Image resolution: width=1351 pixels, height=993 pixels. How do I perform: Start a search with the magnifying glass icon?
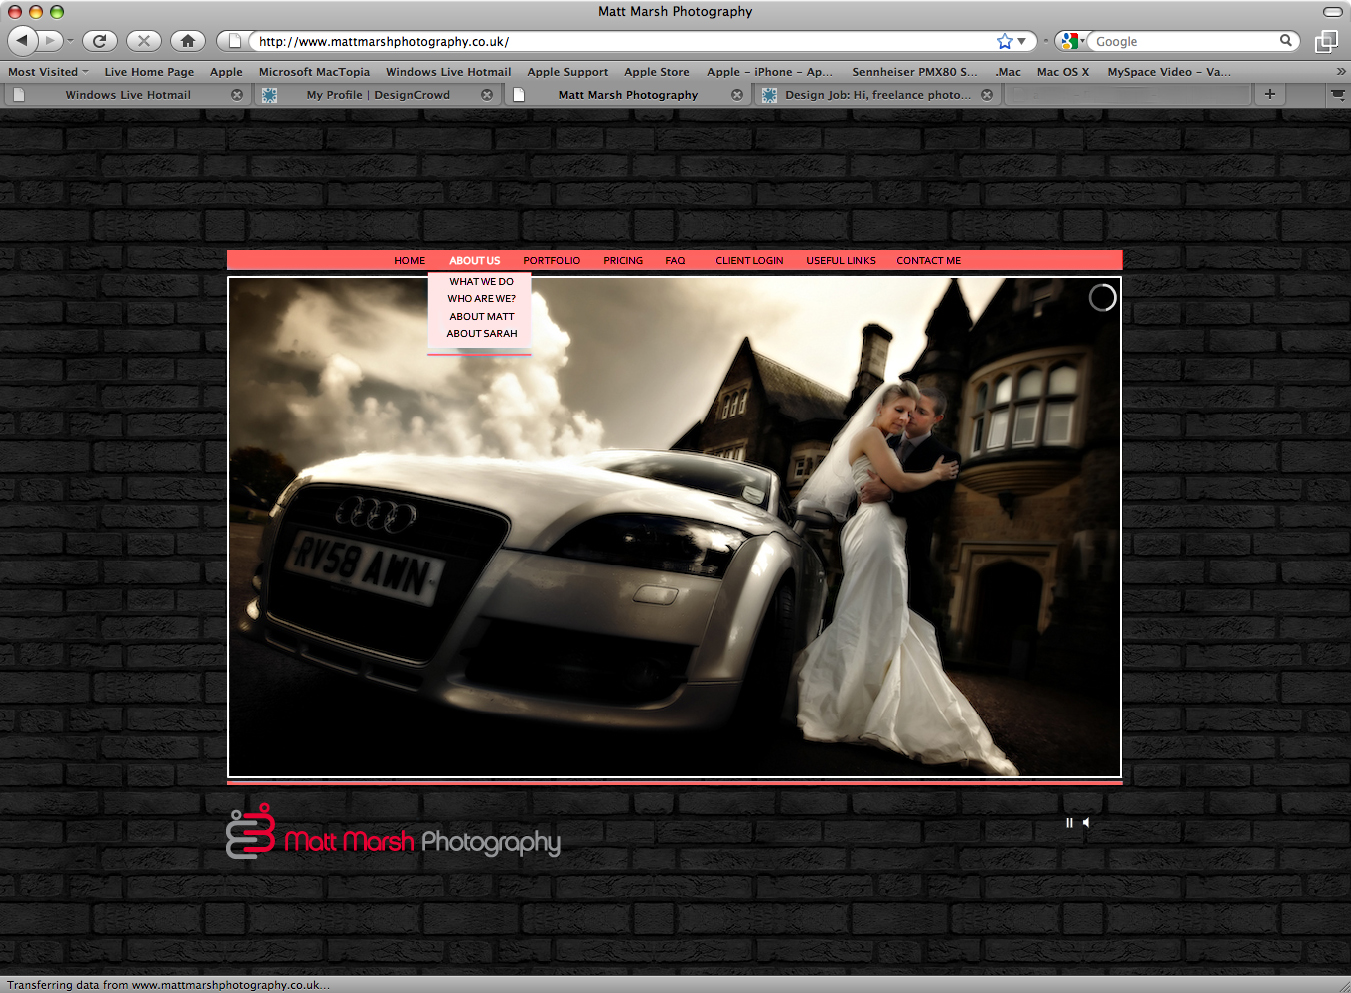pyautogui.click(x=1288, y=41)
